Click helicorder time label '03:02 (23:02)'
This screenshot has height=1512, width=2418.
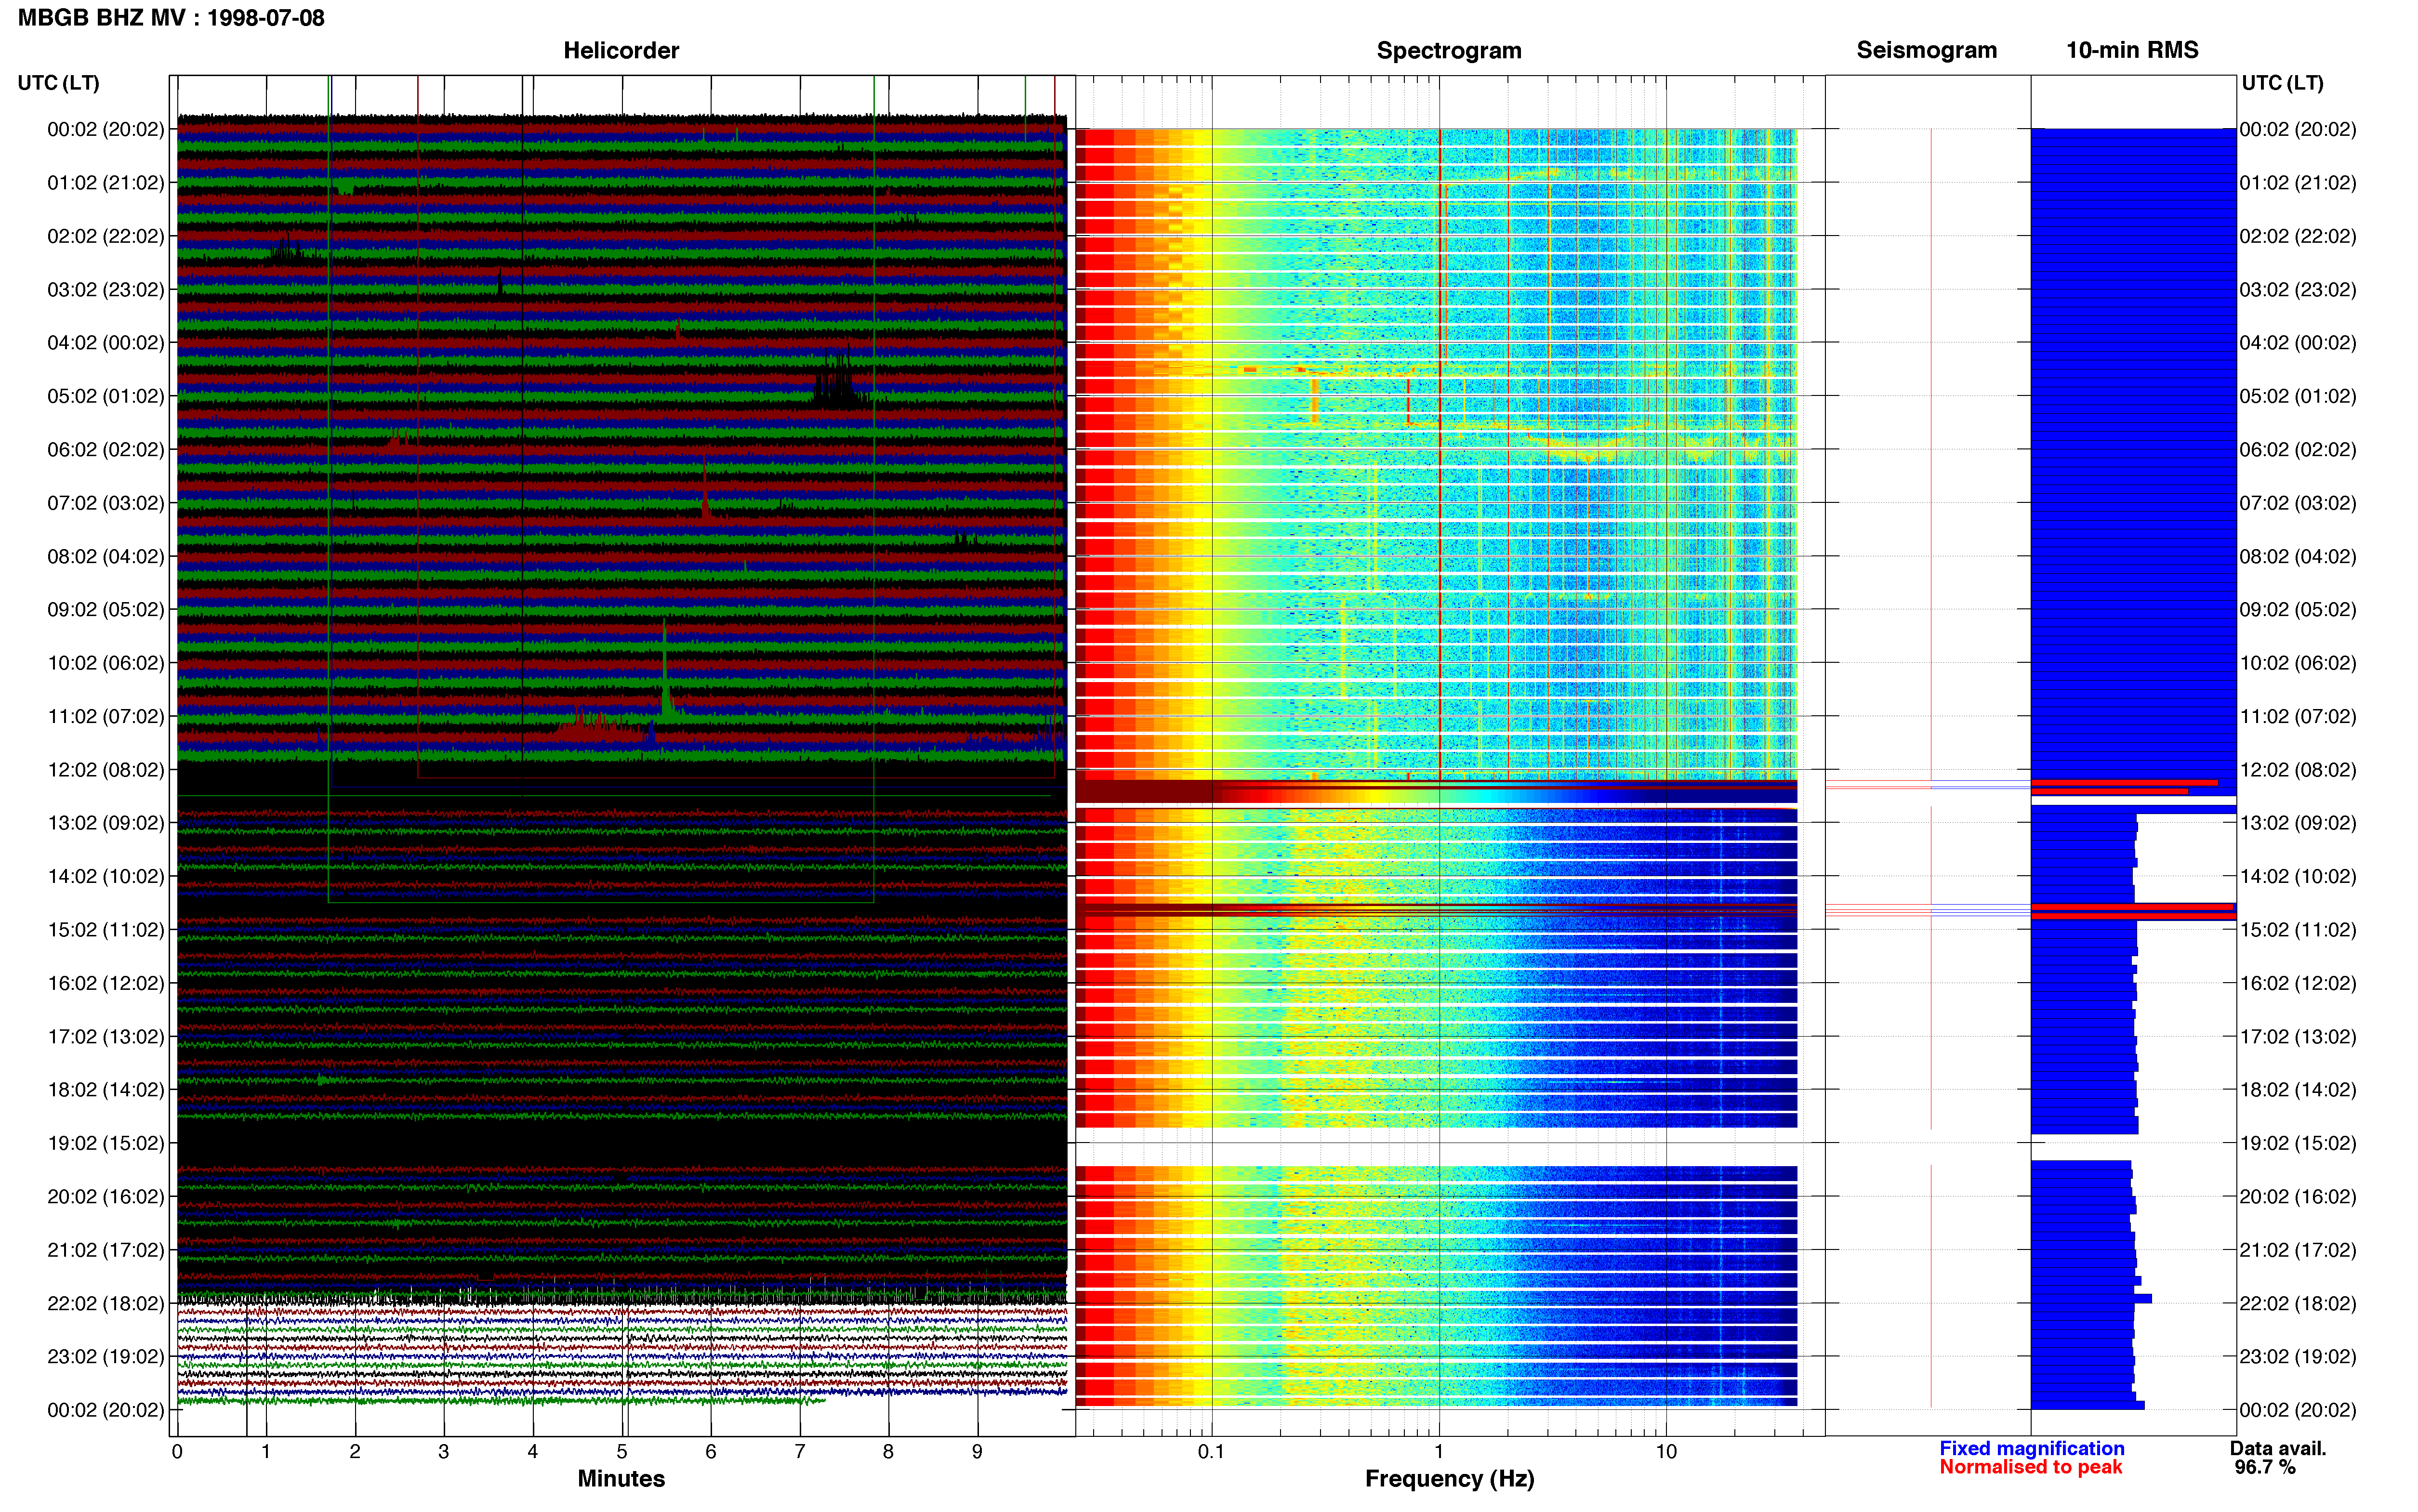(x=106, y=290)
